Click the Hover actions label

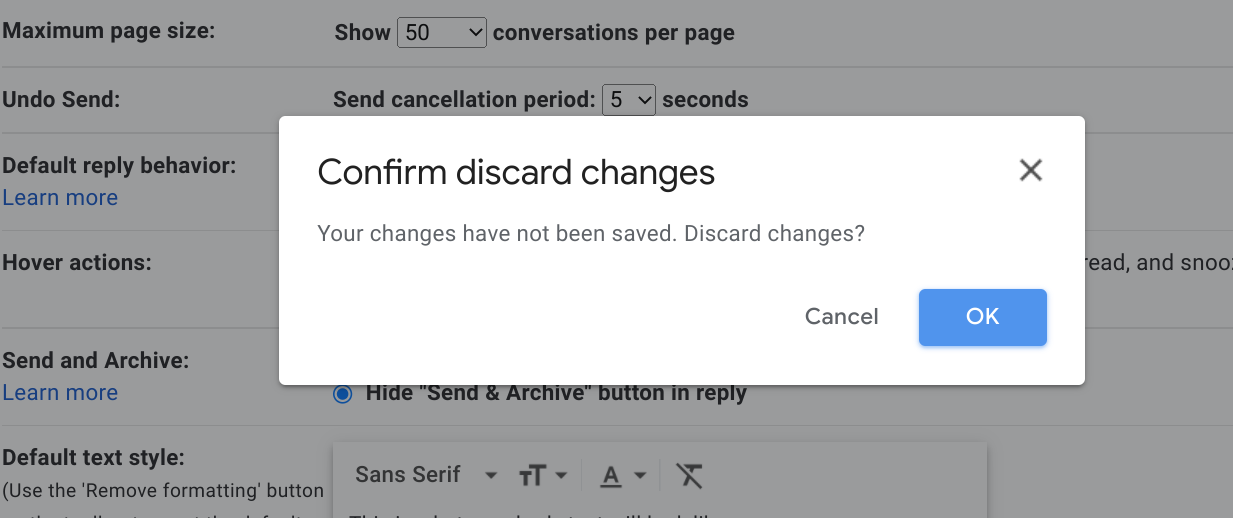(x=77, y=263)
